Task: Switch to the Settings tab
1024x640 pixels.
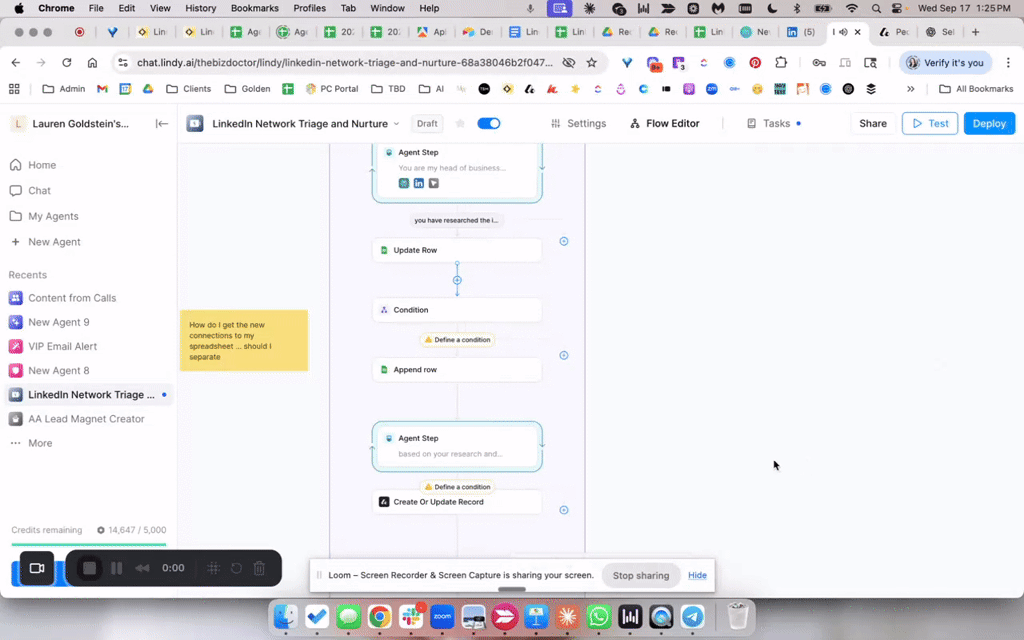Action: 578,124
